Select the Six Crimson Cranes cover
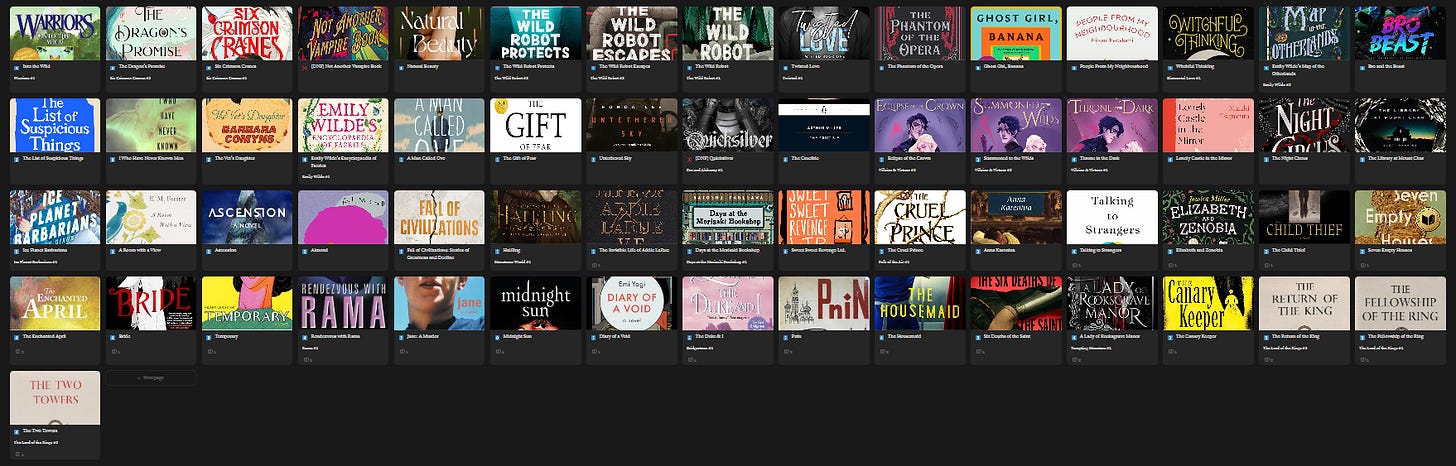Image resolution: width=1456 pixels, height=466 pixels. coord(247,32)
